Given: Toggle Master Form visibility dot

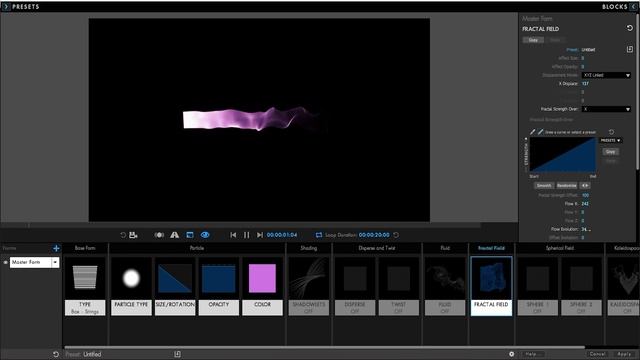Looking at the screenshot, I should (x=5, y=262).
